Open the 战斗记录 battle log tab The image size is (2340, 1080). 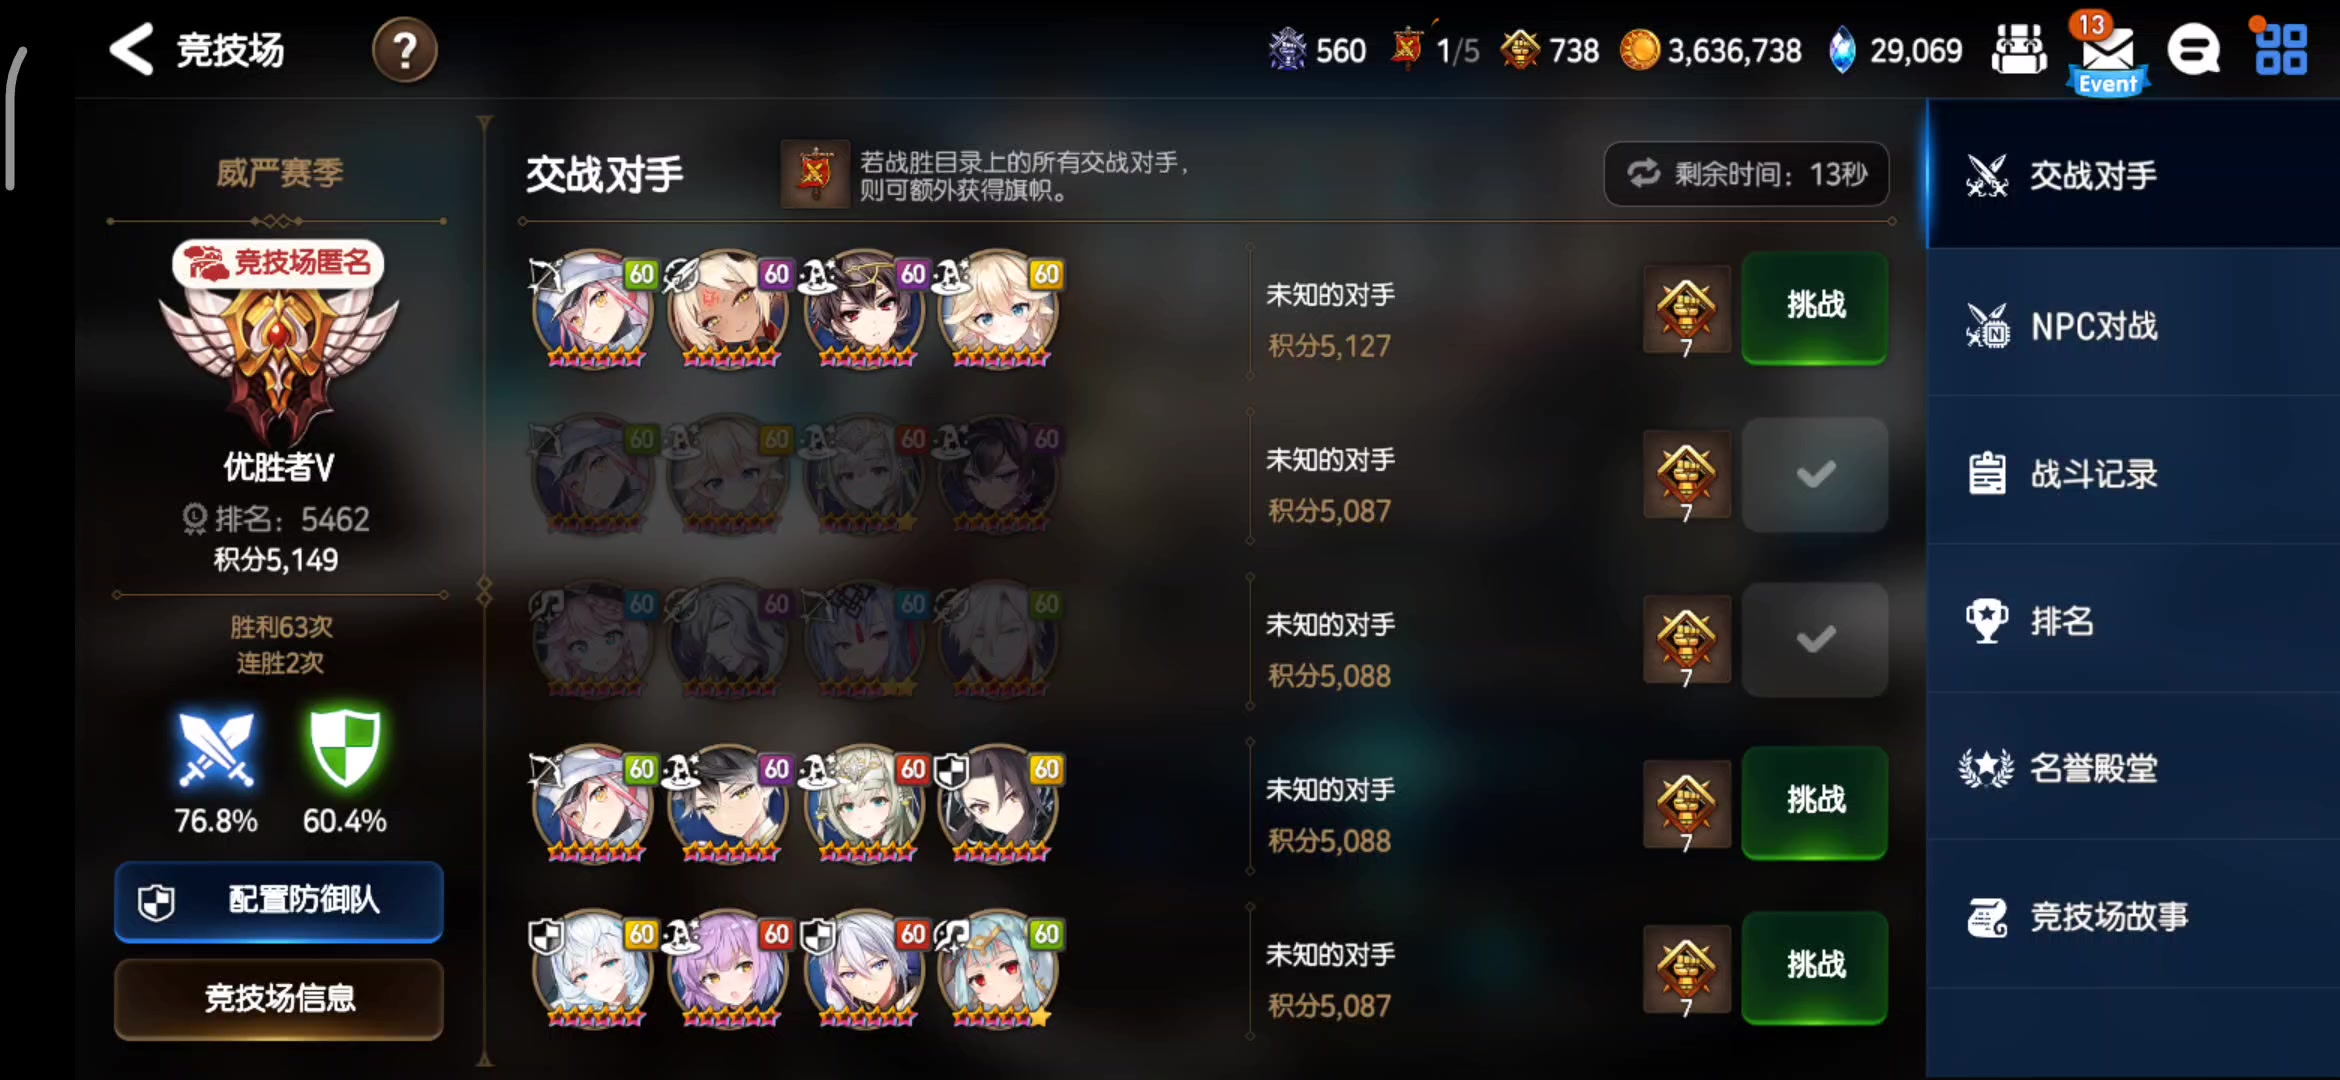(x=2134, y=473)
